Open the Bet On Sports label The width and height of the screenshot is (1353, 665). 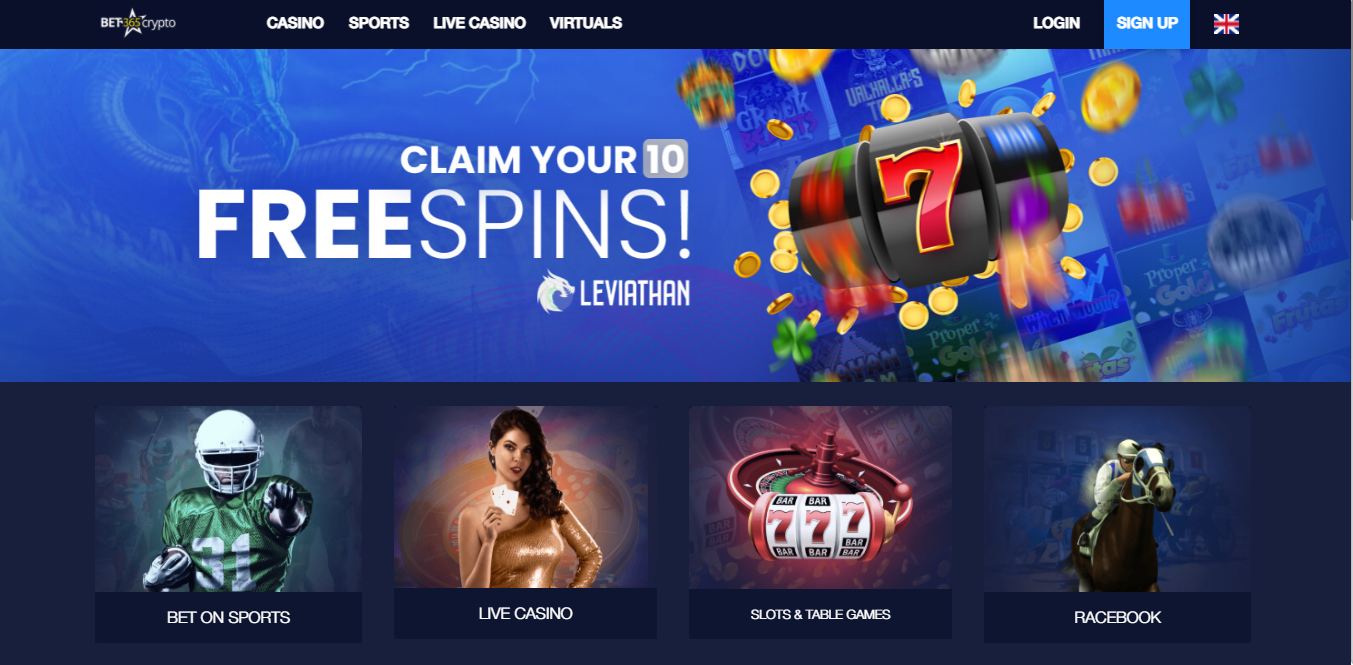pos(228,617)
